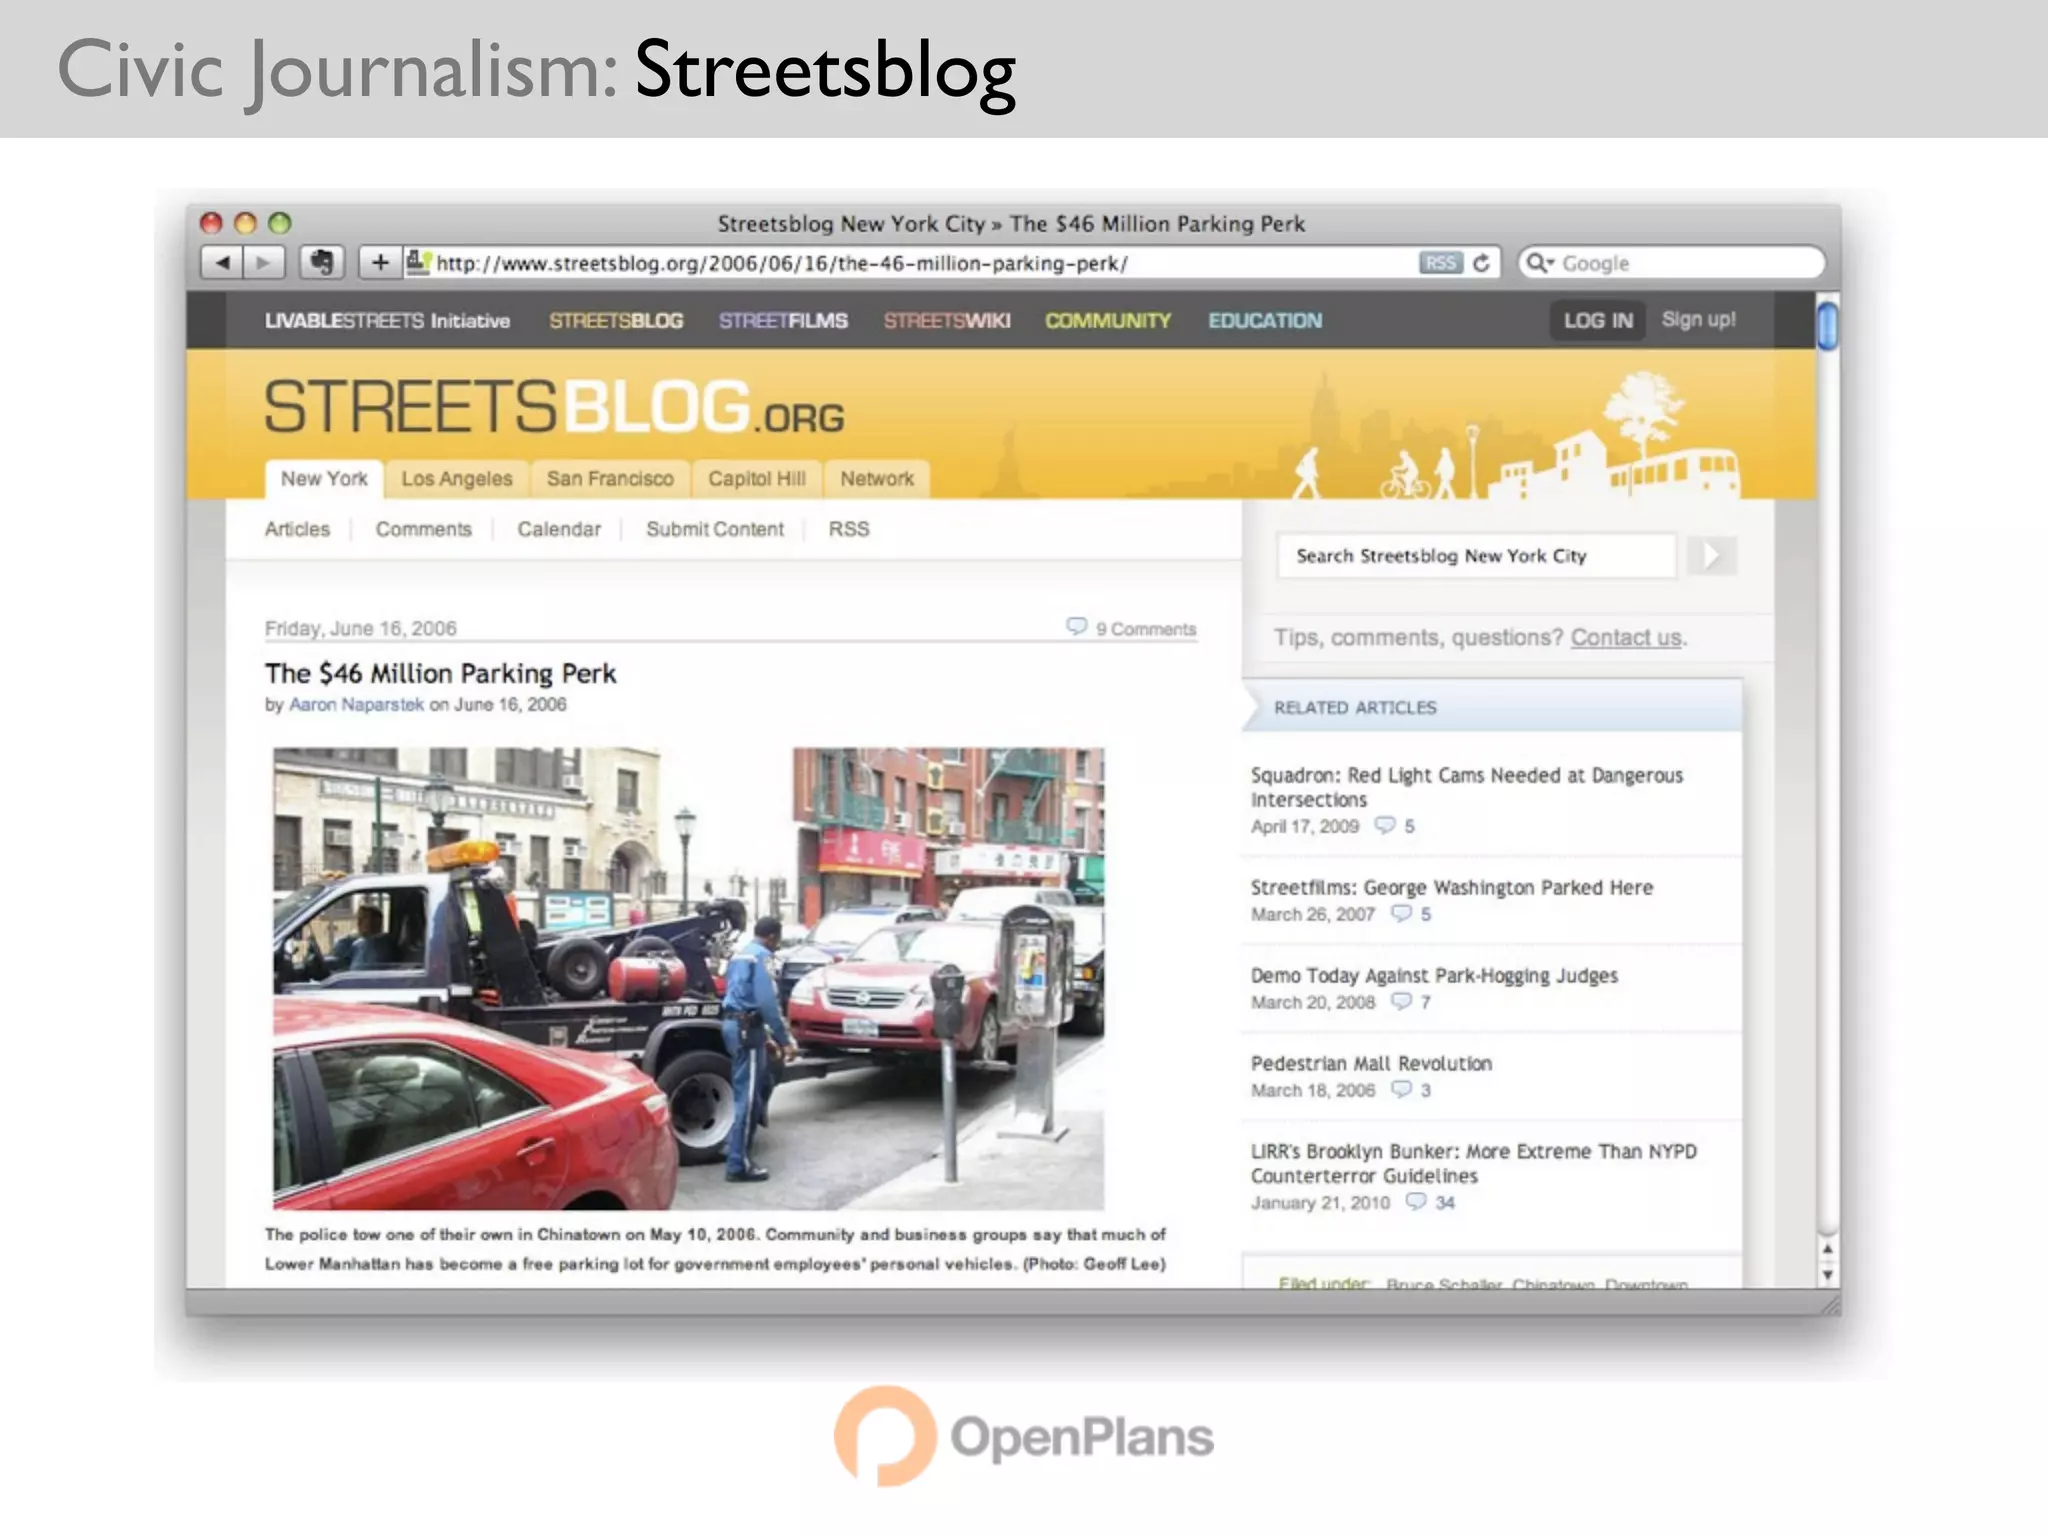The width and height of the screenshot is (2048, 1536).
Task: Open Pedestrian Mall Revolution article
Action: click(1371, 1063)
